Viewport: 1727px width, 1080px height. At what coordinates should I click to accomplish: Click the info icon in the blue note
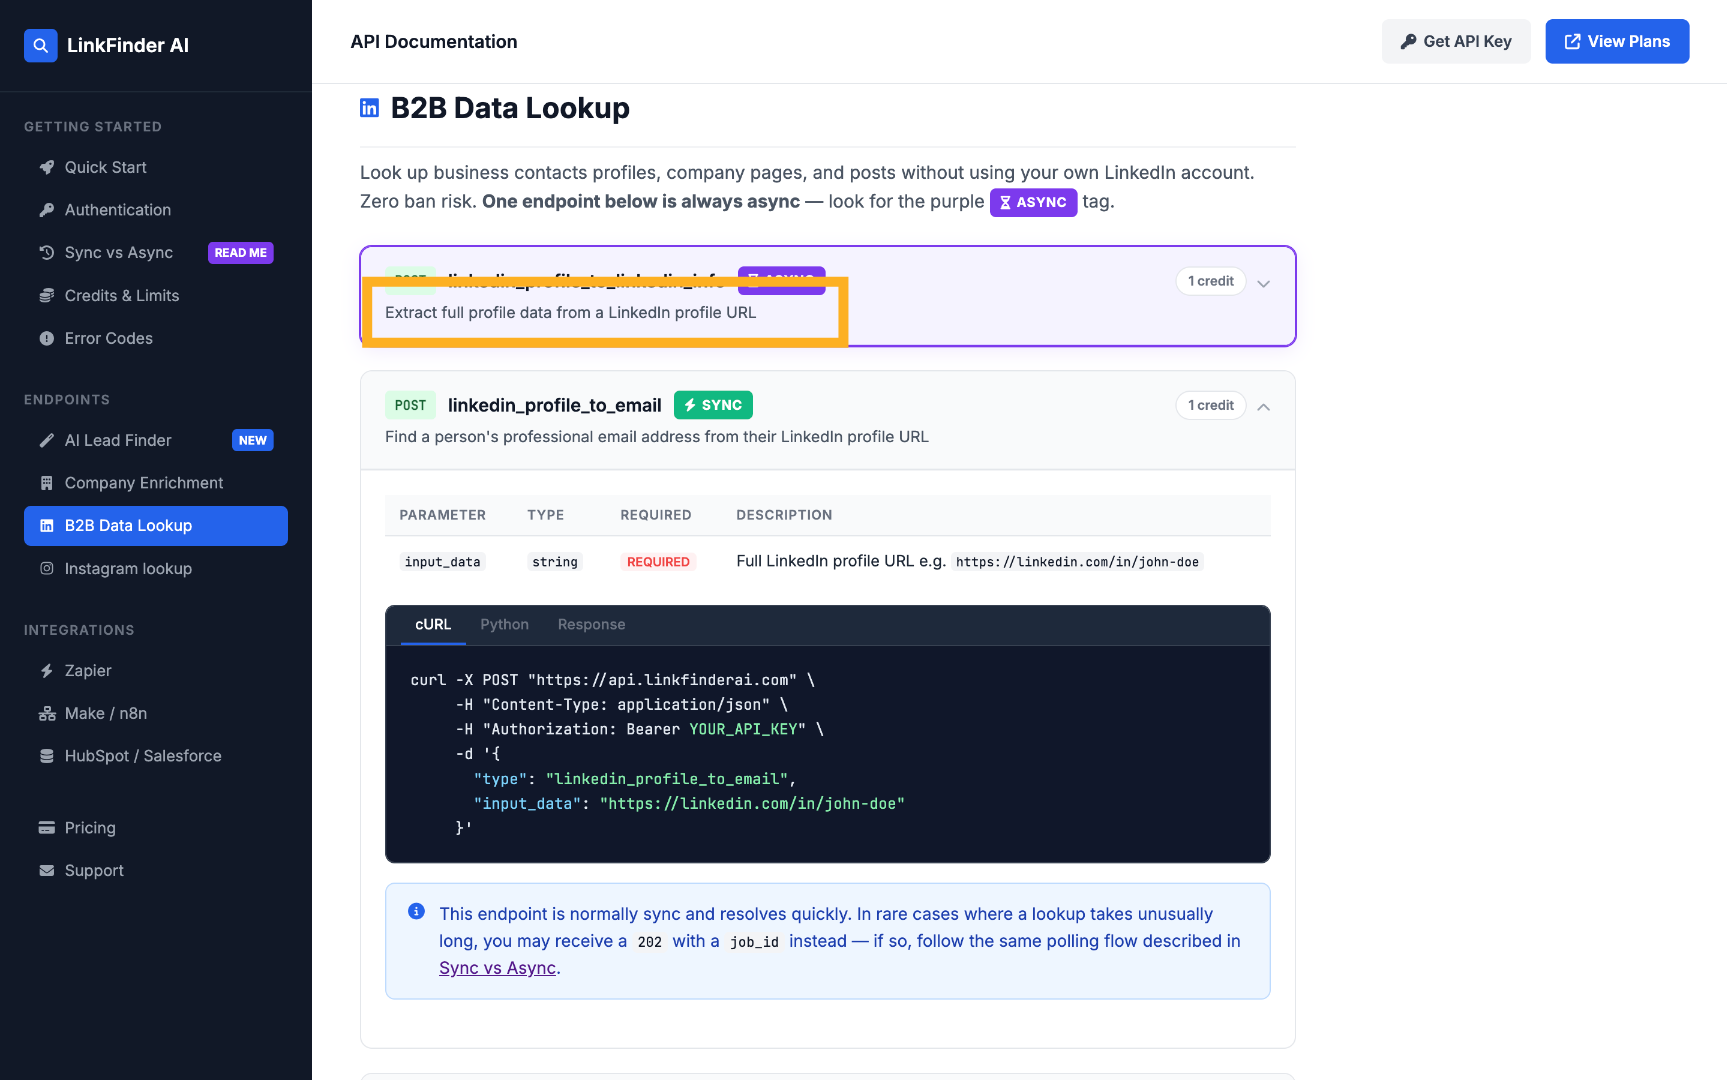coord(417,912)
